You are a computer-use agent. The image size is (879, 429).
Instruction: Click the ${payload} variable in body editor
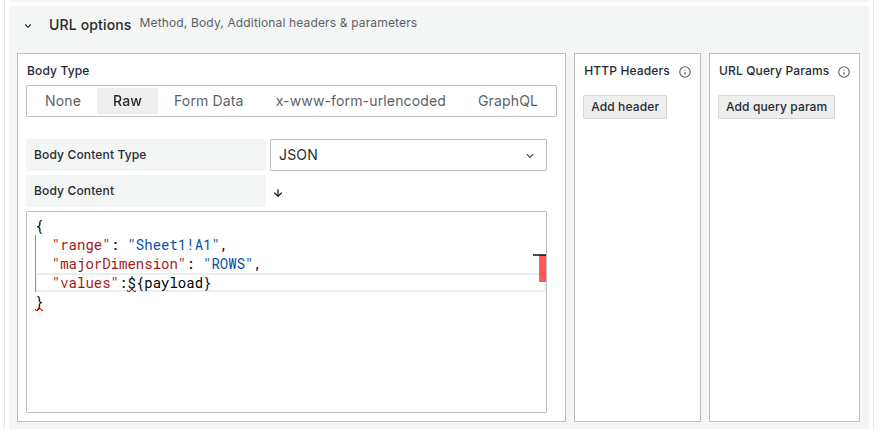[174, 283]
